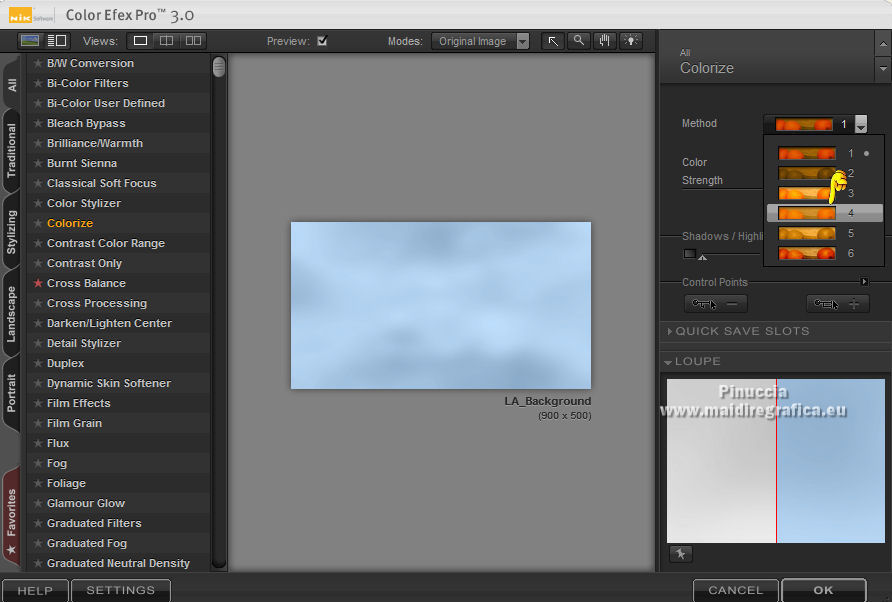Viewport: 892px width, 602px height.
Task: Open the Stylizing filters tab
Action: (x=11, y=232)
